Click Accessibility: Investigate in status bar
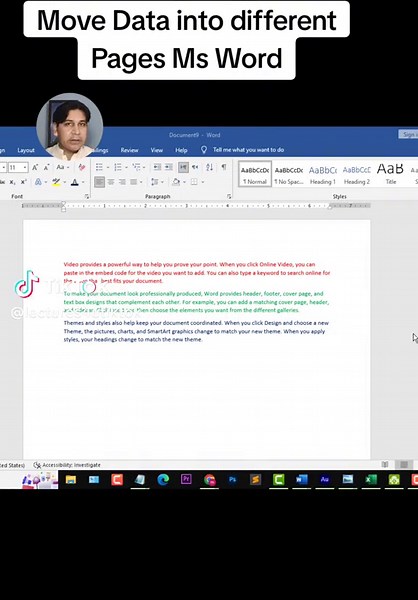Viewport: 418px width, 600px height. (x=67, y=465)
